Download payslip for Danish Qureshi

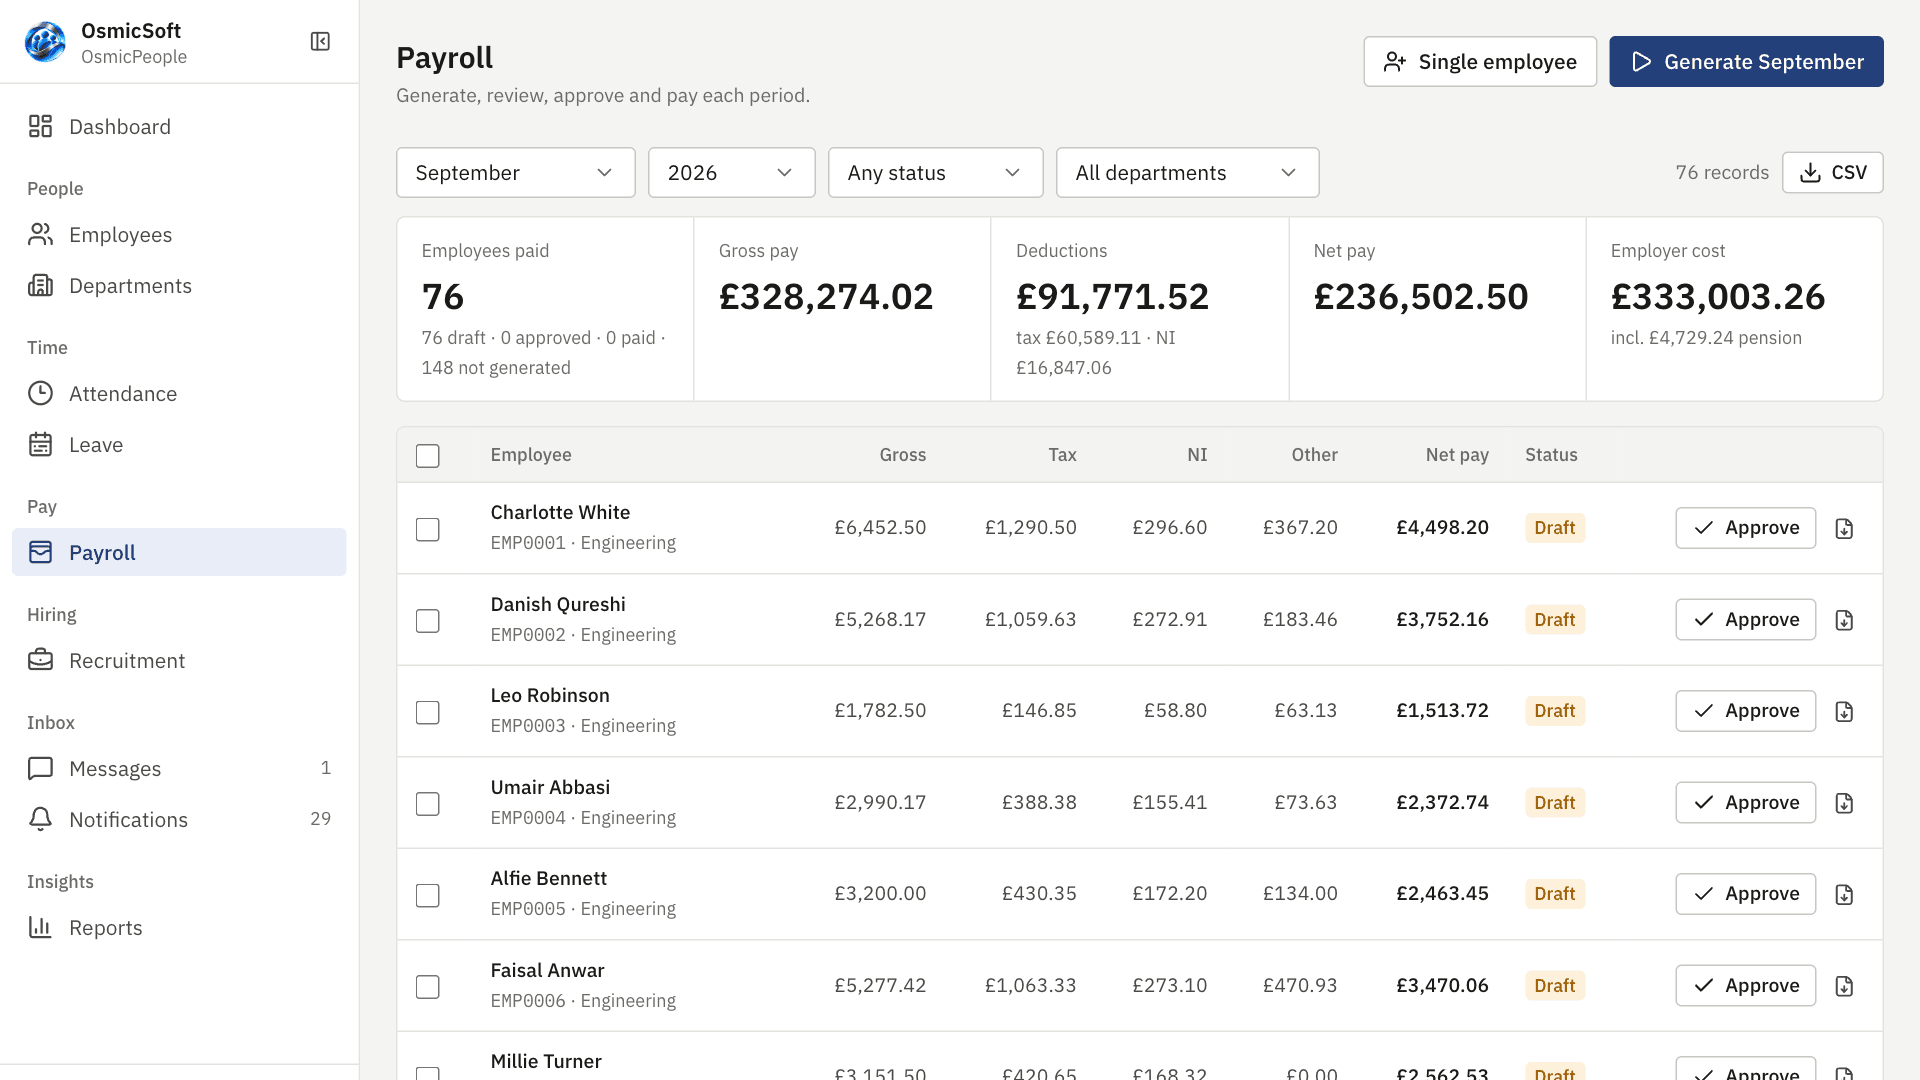point(1845,620)
